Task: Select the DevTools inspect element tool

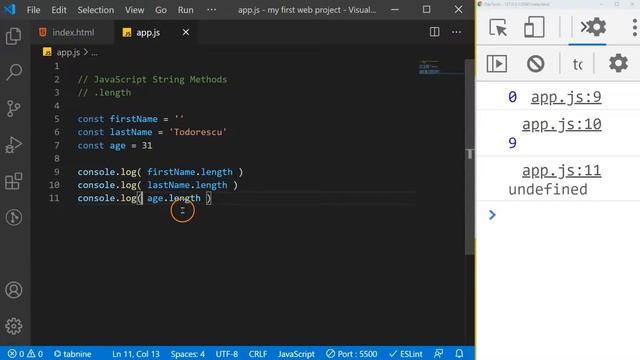Action: [498, 27]
